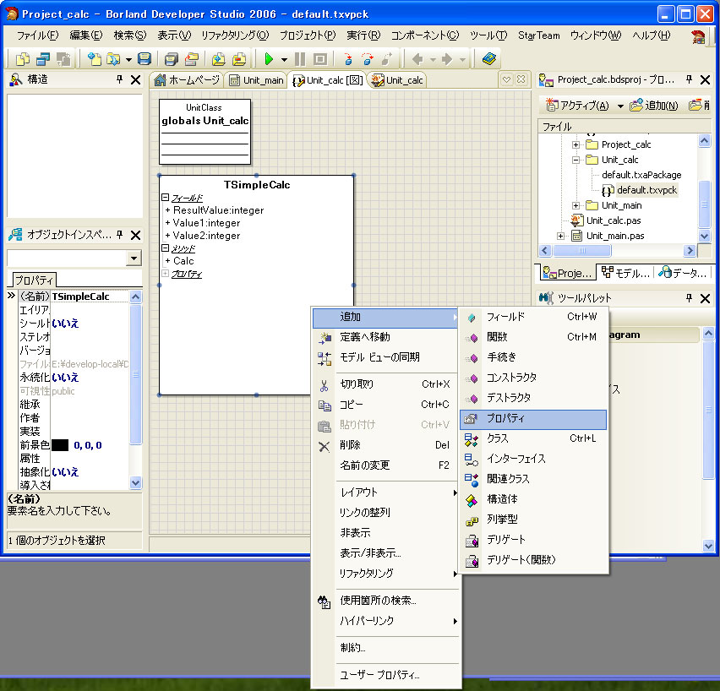The image size is (720, 691).
Task: Click the Save All toolbar icon
Action: coord(171,59)
